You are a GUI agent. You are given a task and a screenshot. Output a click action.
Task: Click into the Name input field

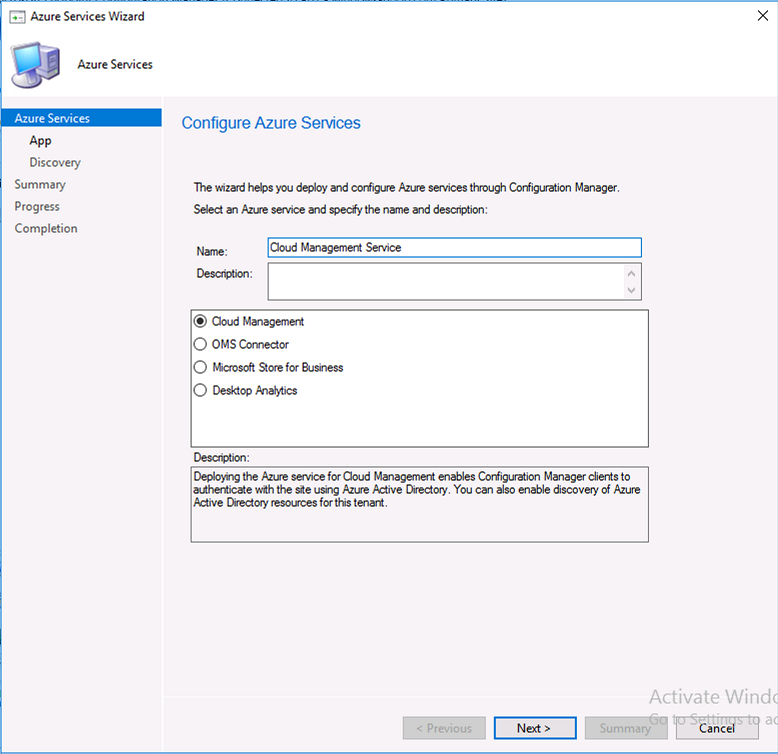pos(454,248)
